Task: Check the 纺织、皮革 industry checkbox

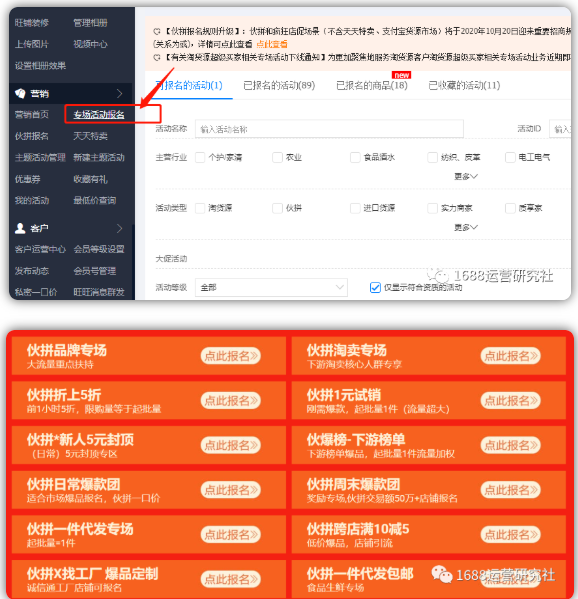Action: click(432, 157)
